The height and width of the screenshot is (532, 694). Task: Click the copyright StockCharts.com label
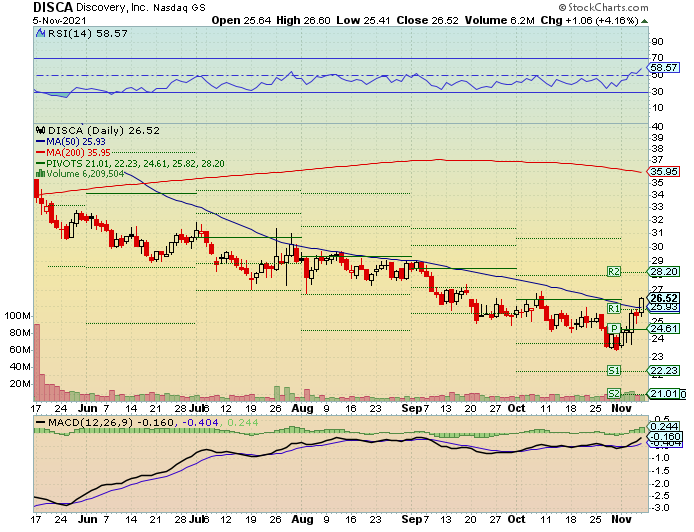(x=603, y=8)
